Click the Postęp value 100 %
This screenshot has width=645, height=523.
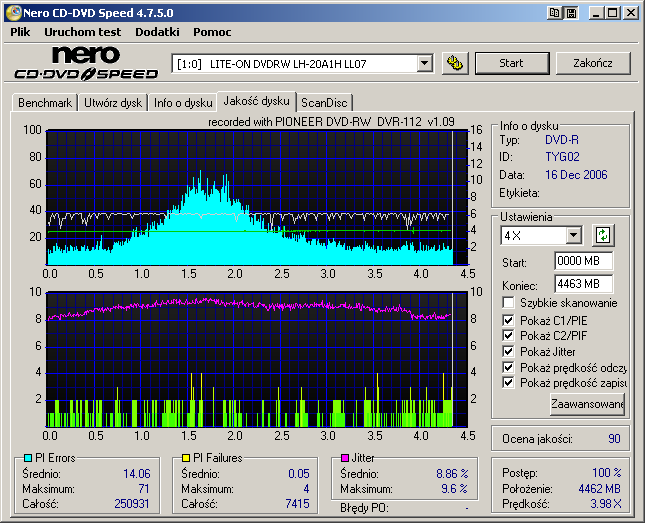pos(607,473)
